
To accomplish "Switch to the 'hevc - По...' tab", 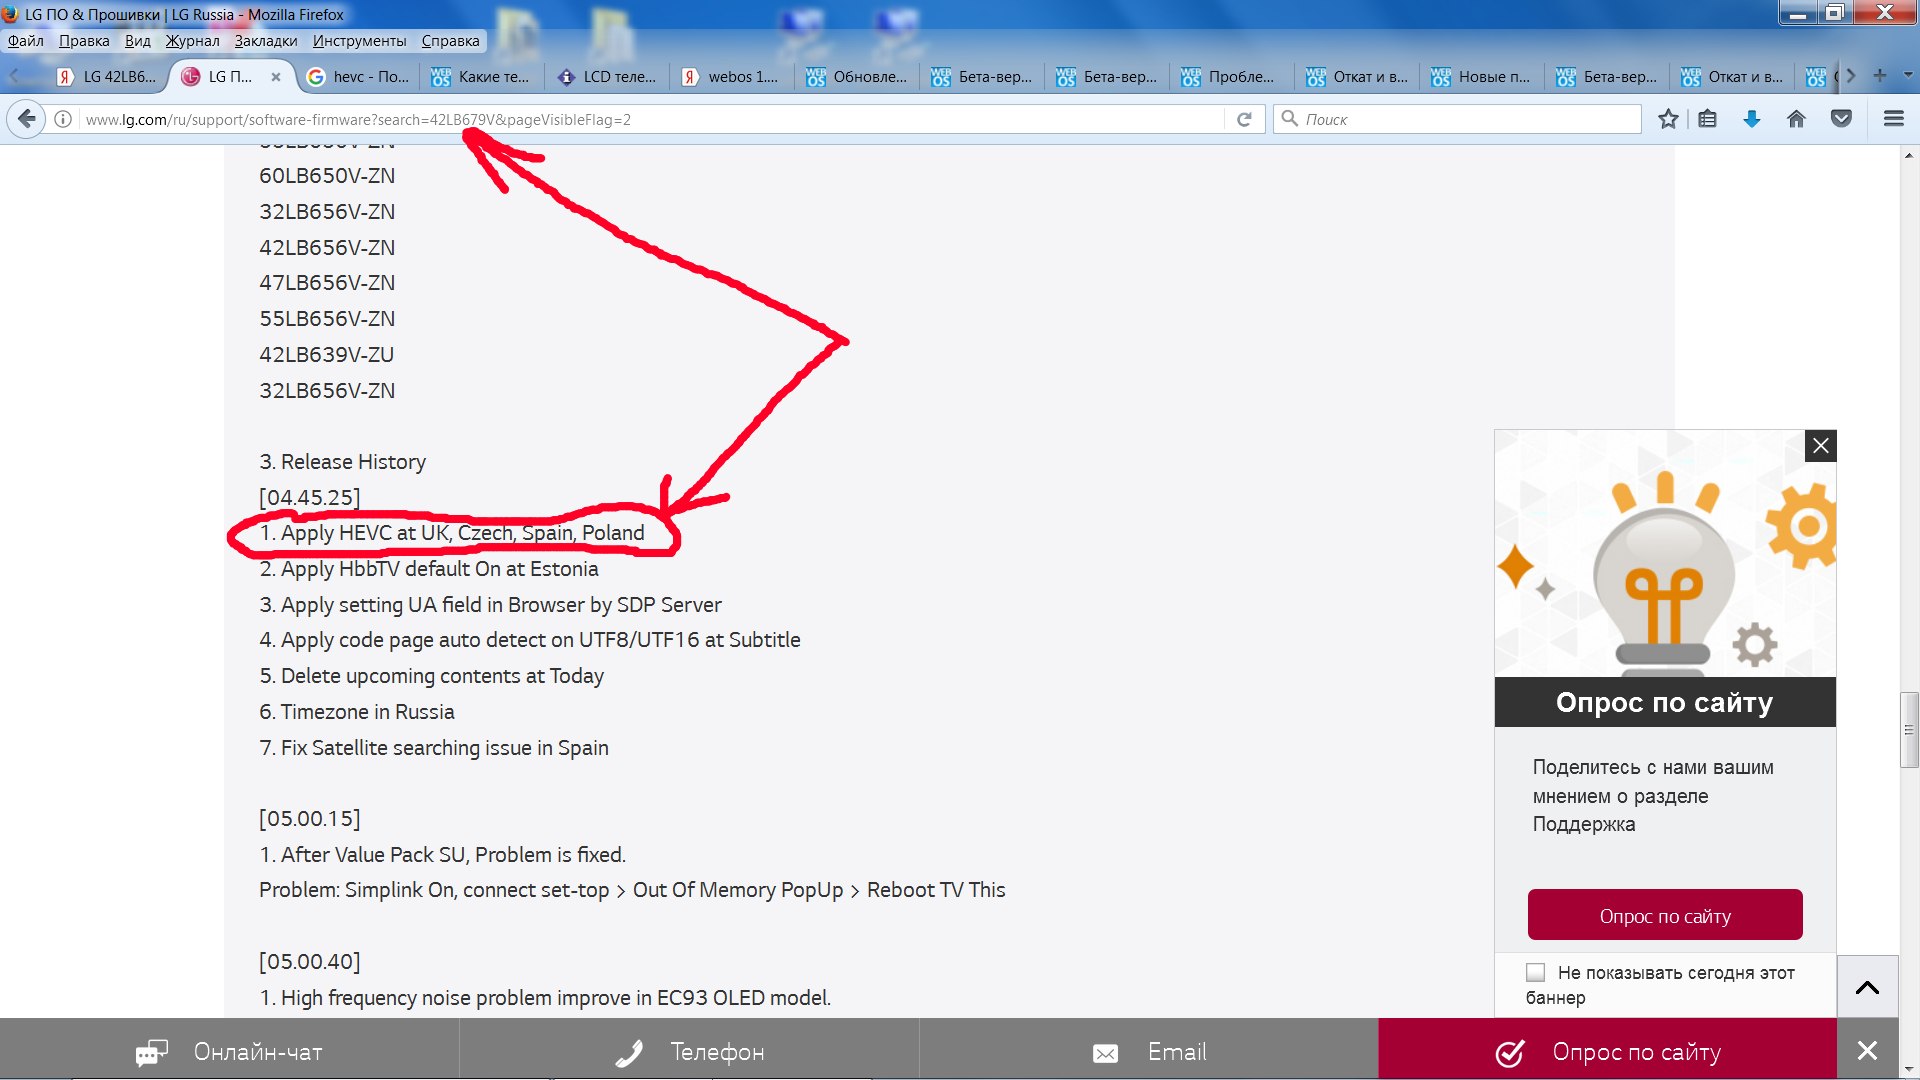I will (x=360, y=76).
